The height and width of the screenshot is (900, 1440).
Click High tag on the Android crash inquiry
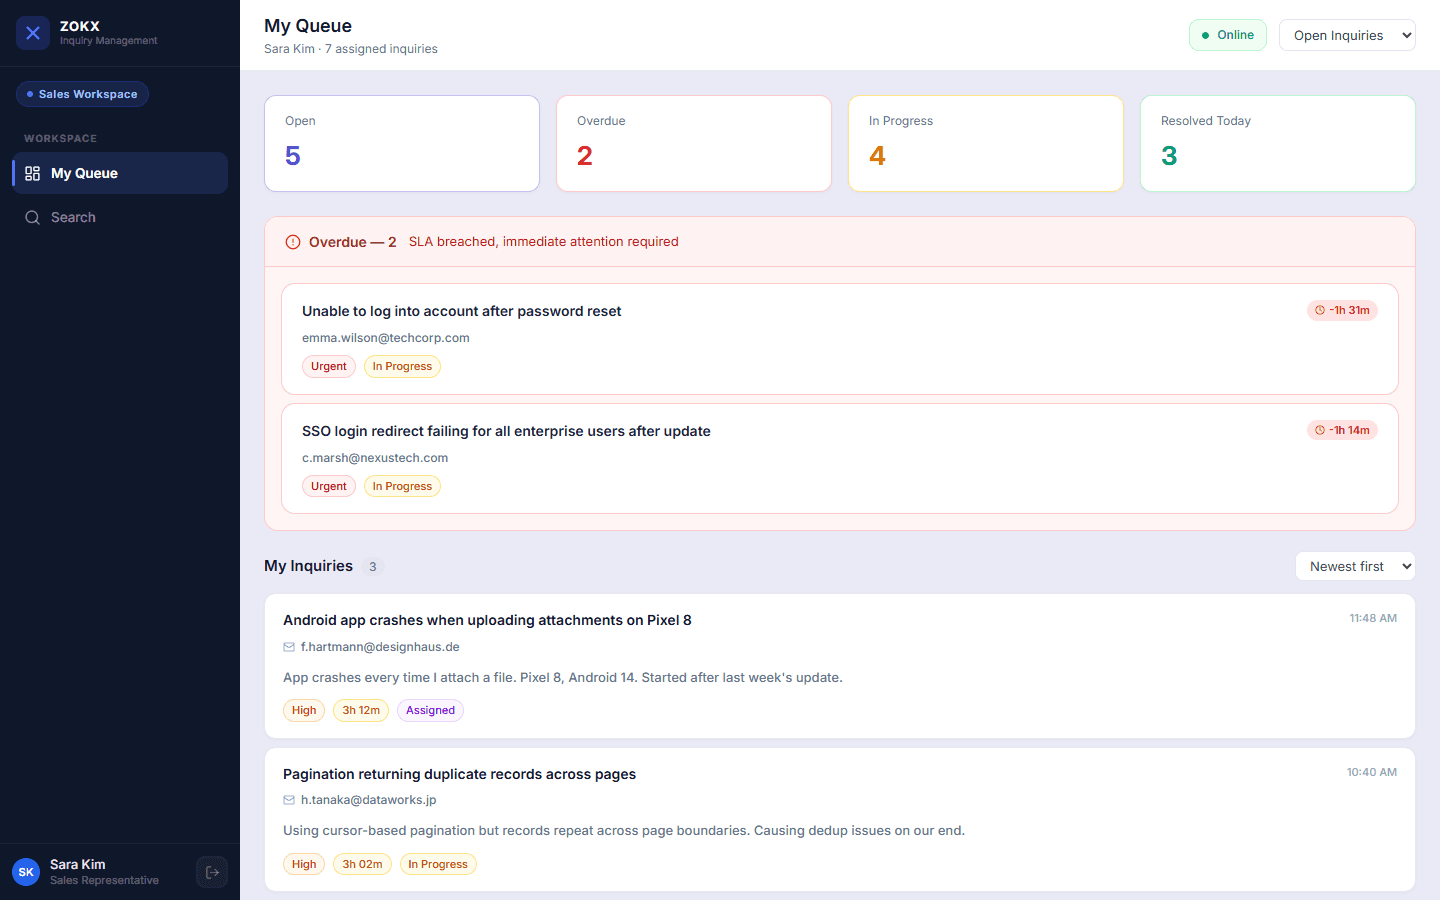pos(304,710)
